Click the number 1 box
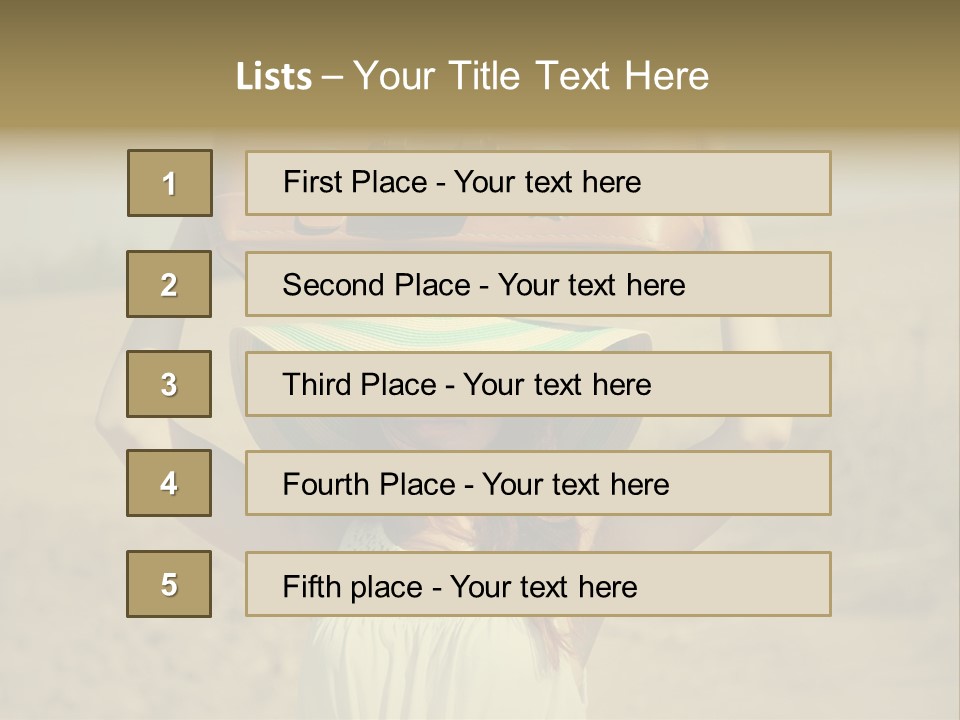This screenshot has width=960, height=720. pos(169,183)
